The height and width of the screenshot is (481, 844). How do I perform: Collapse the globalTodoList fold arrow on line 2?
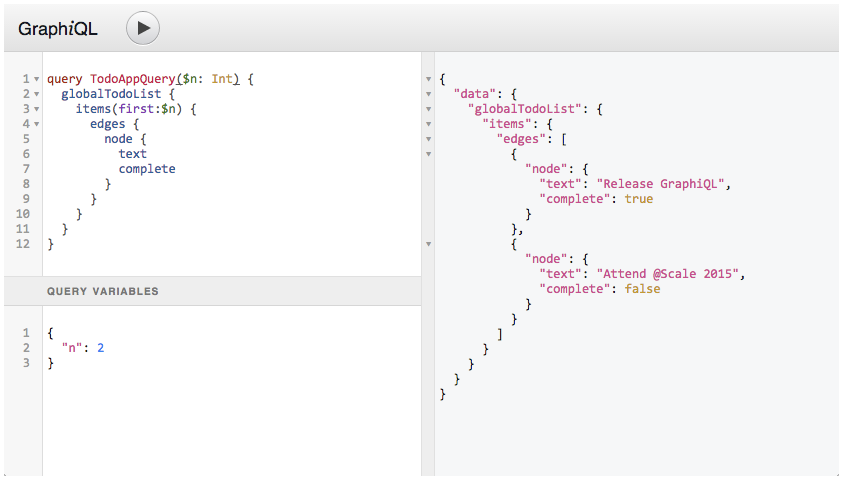37,94
